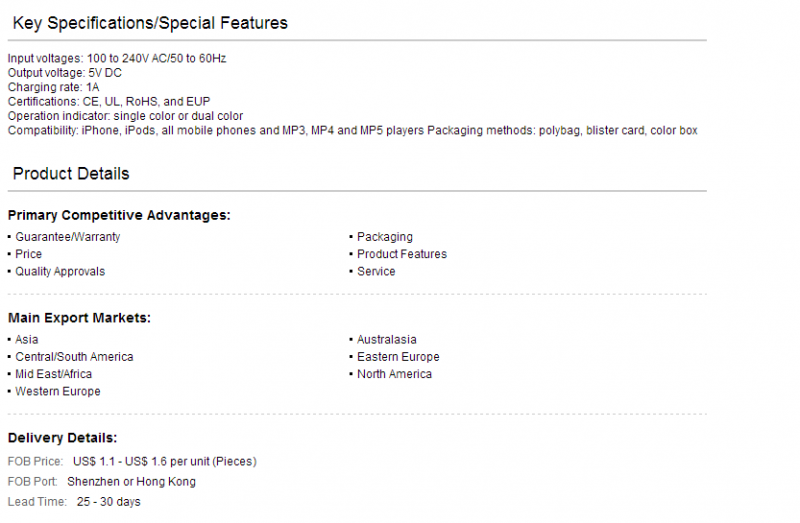Image resolution: width=800 pixels, height=523 pixels.
Task: Click the Guarantee/Warranty bullet item
Action: 67,237
